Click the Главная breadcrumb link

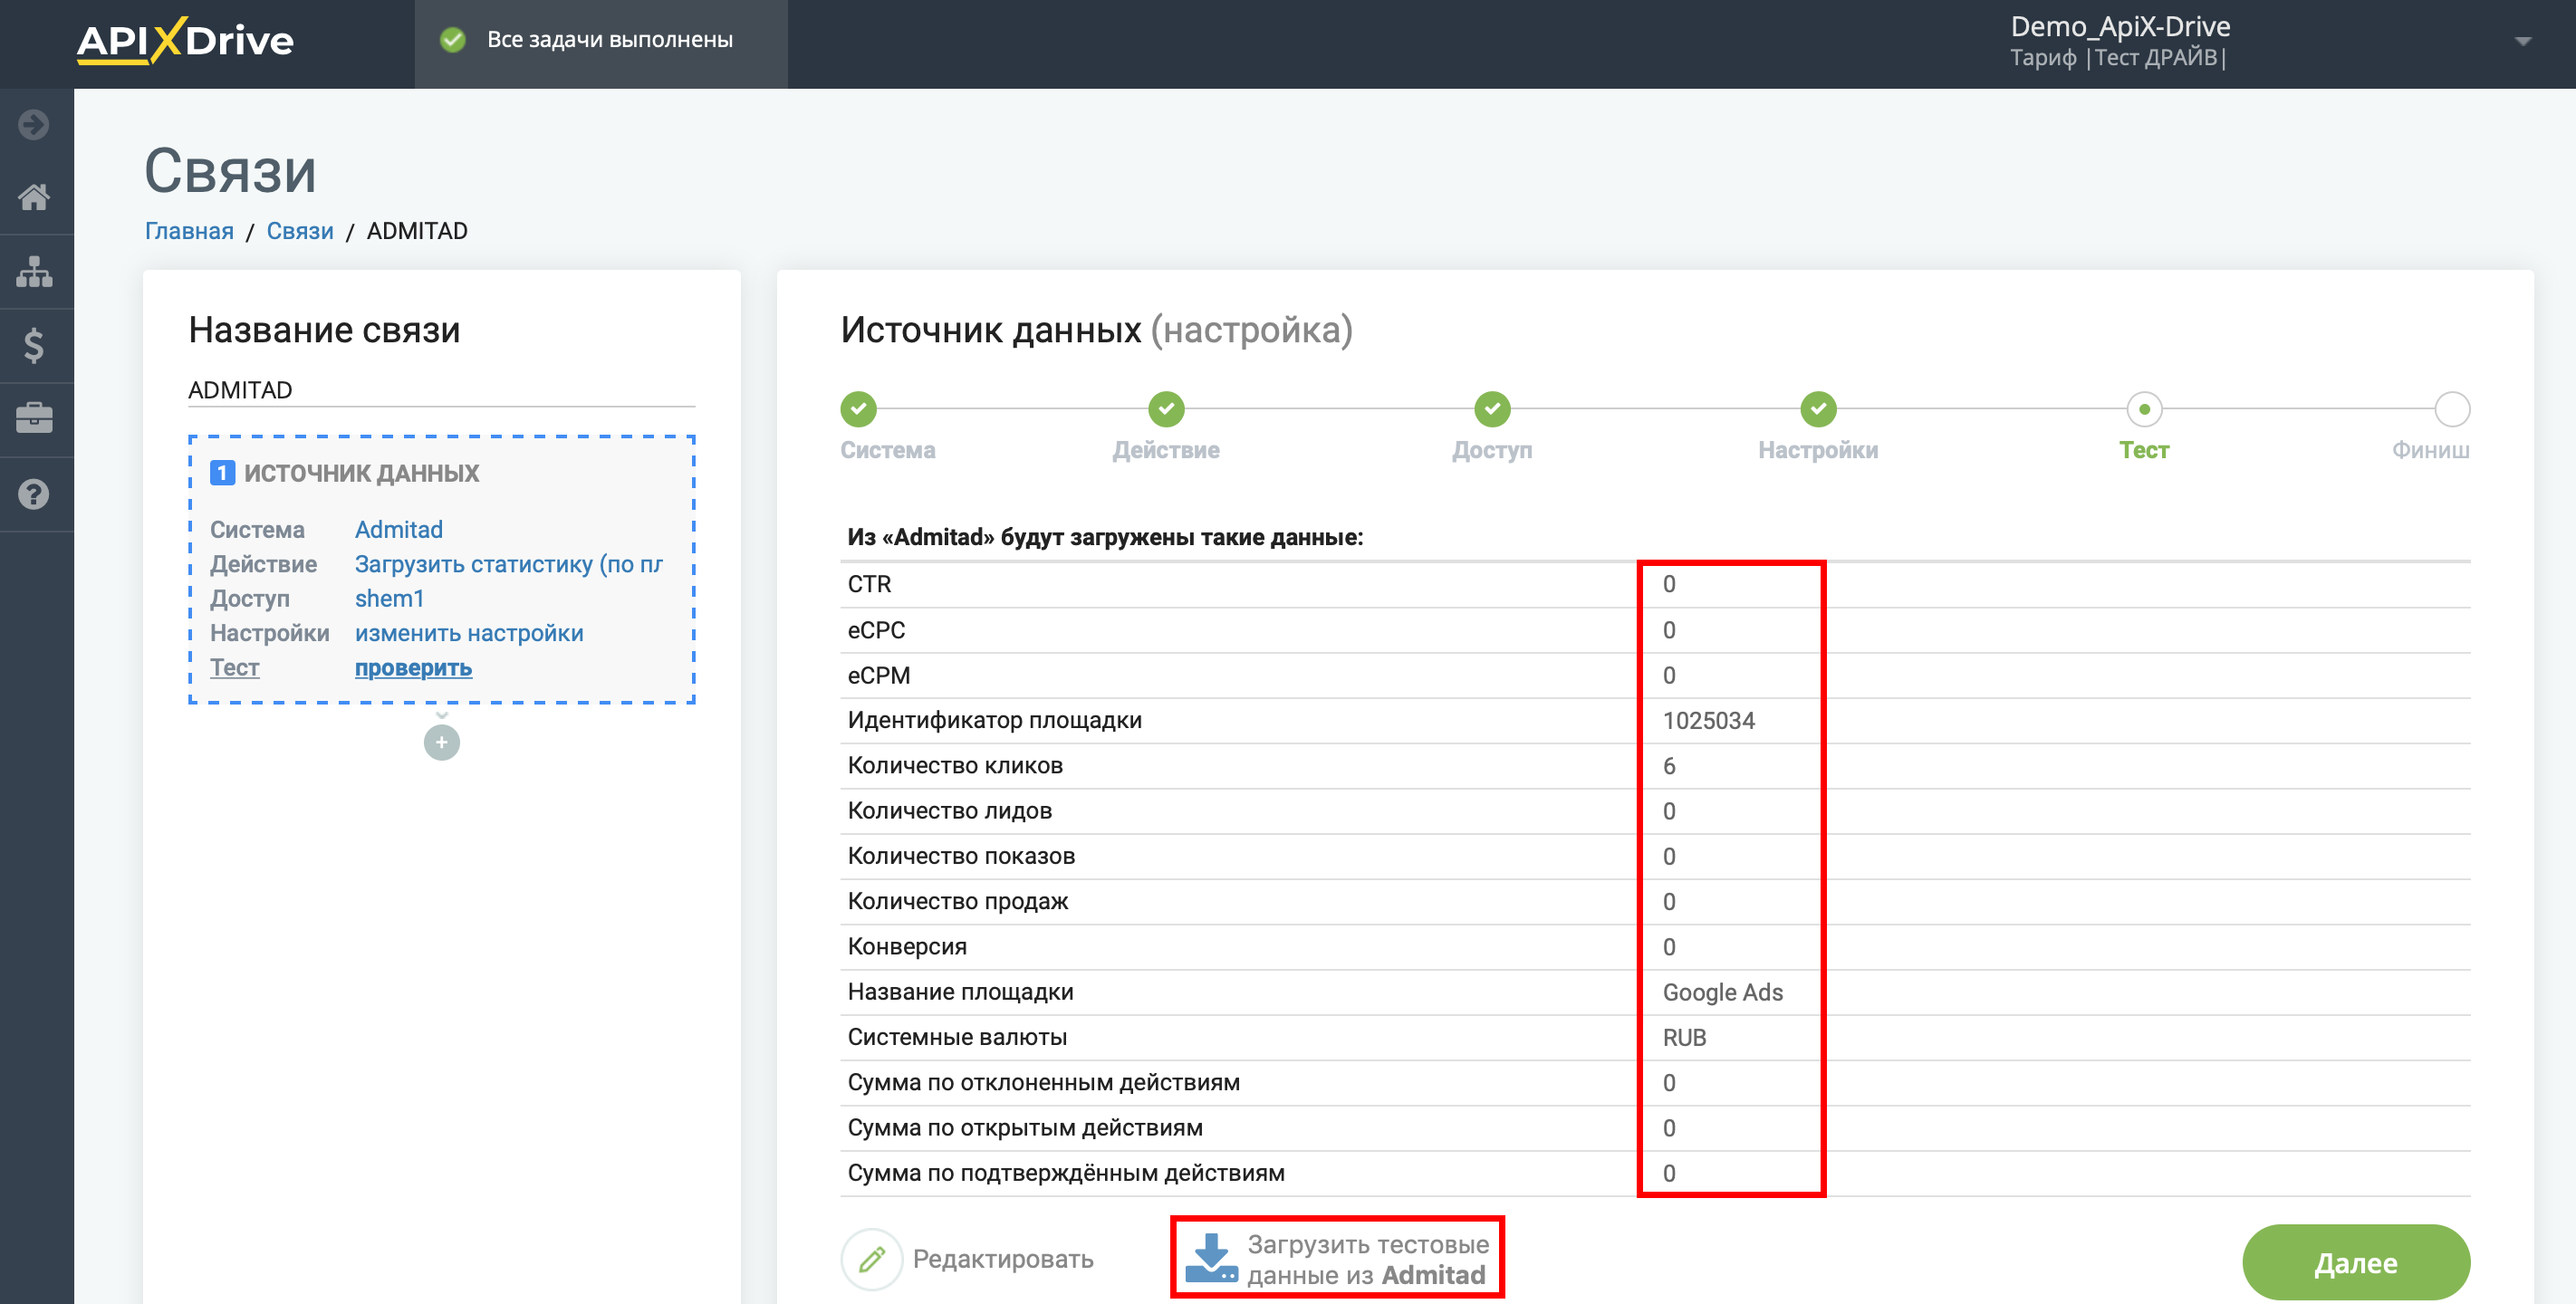[189, 231]
